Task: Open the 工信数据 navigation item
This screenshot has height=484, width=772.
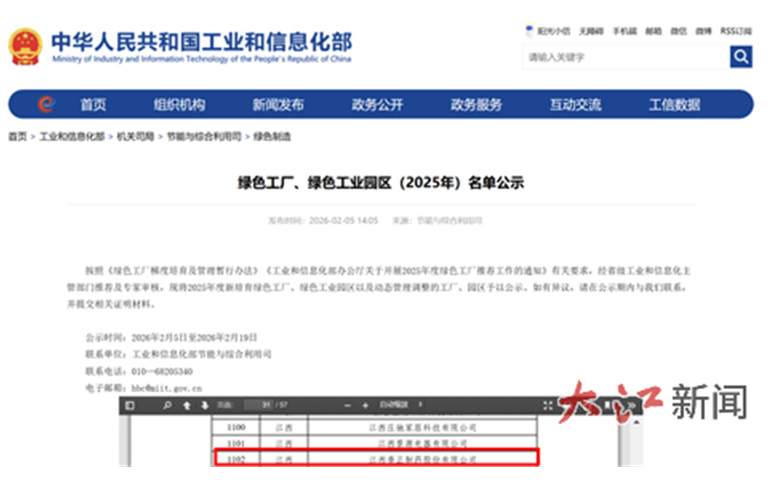Action: coord(674,105)
